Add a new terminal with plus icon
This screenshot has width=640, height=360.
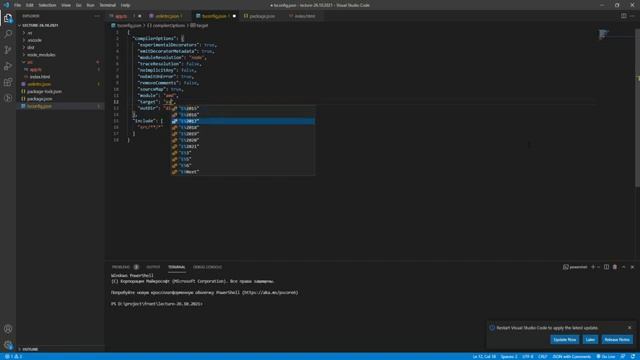tap(593, 267)
